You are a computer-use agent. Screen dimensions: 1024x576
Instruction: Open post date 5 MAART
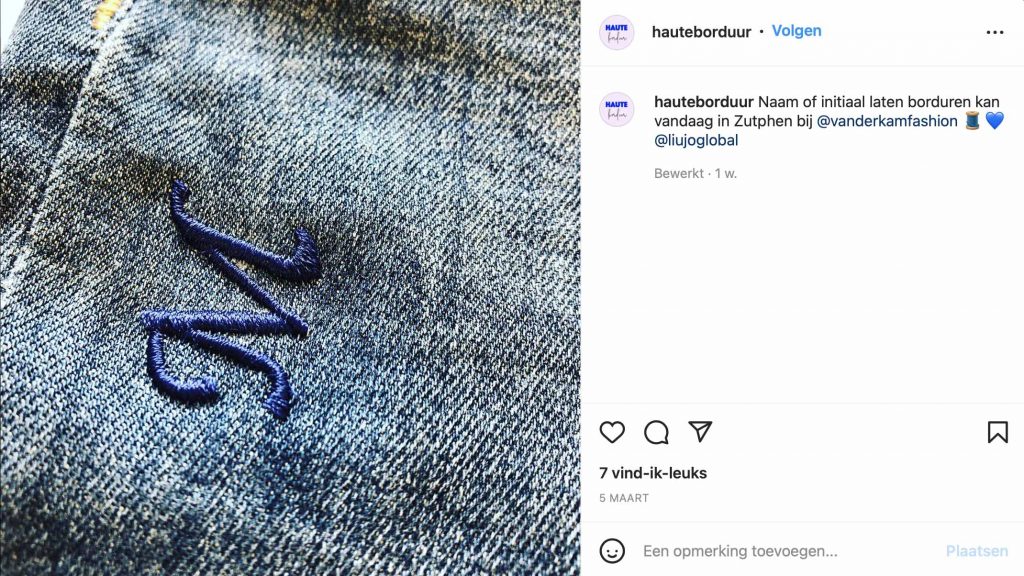(624, 498)
